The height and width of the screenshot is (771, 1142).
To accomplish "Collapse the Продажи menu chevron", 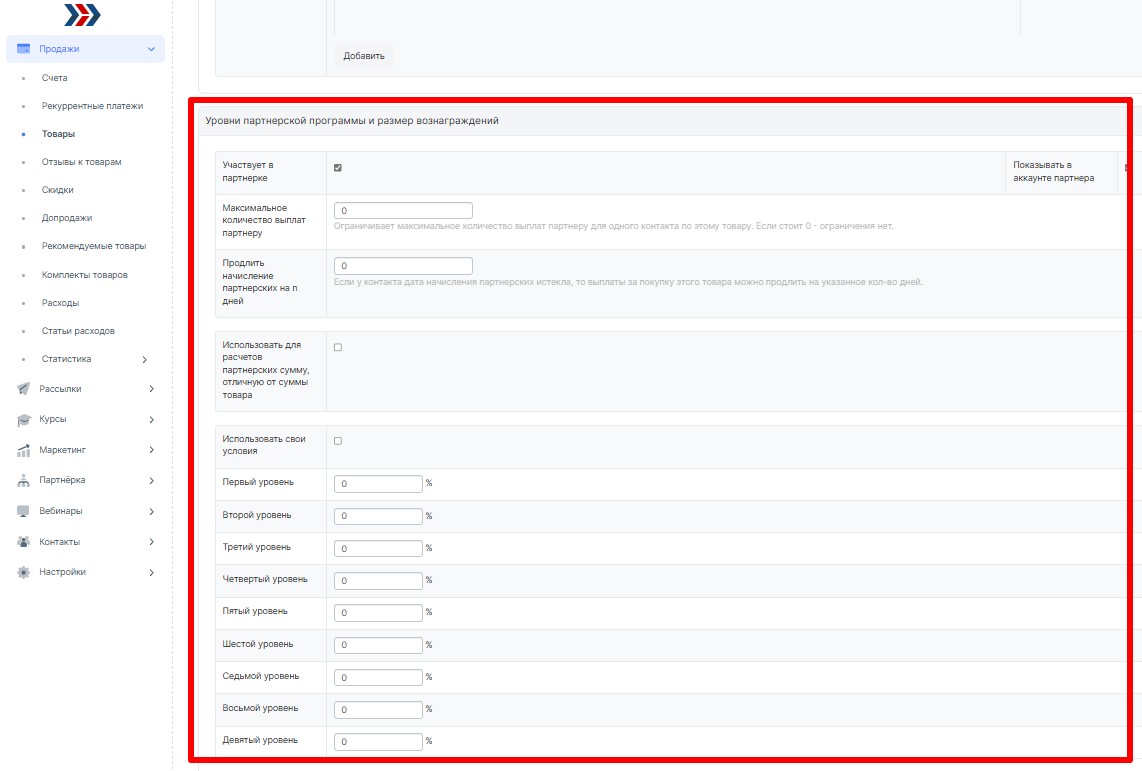I will [151, 49].
